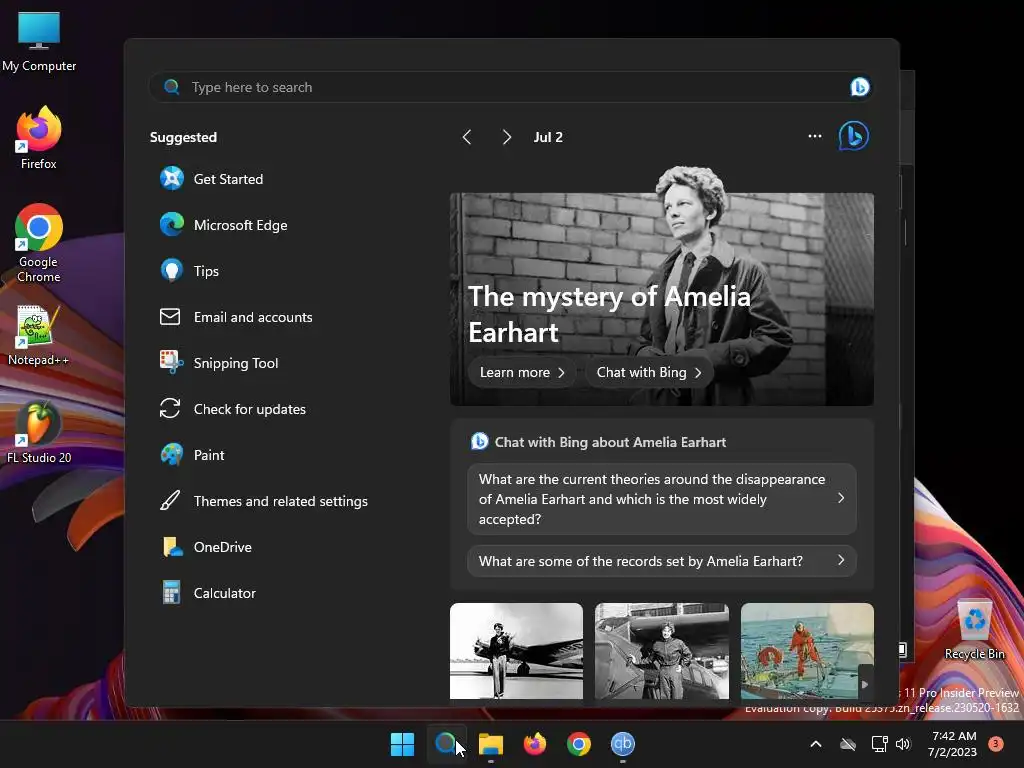Click the search box magnifier icon
Screen dimensions: 1024x768
[172, 87]
